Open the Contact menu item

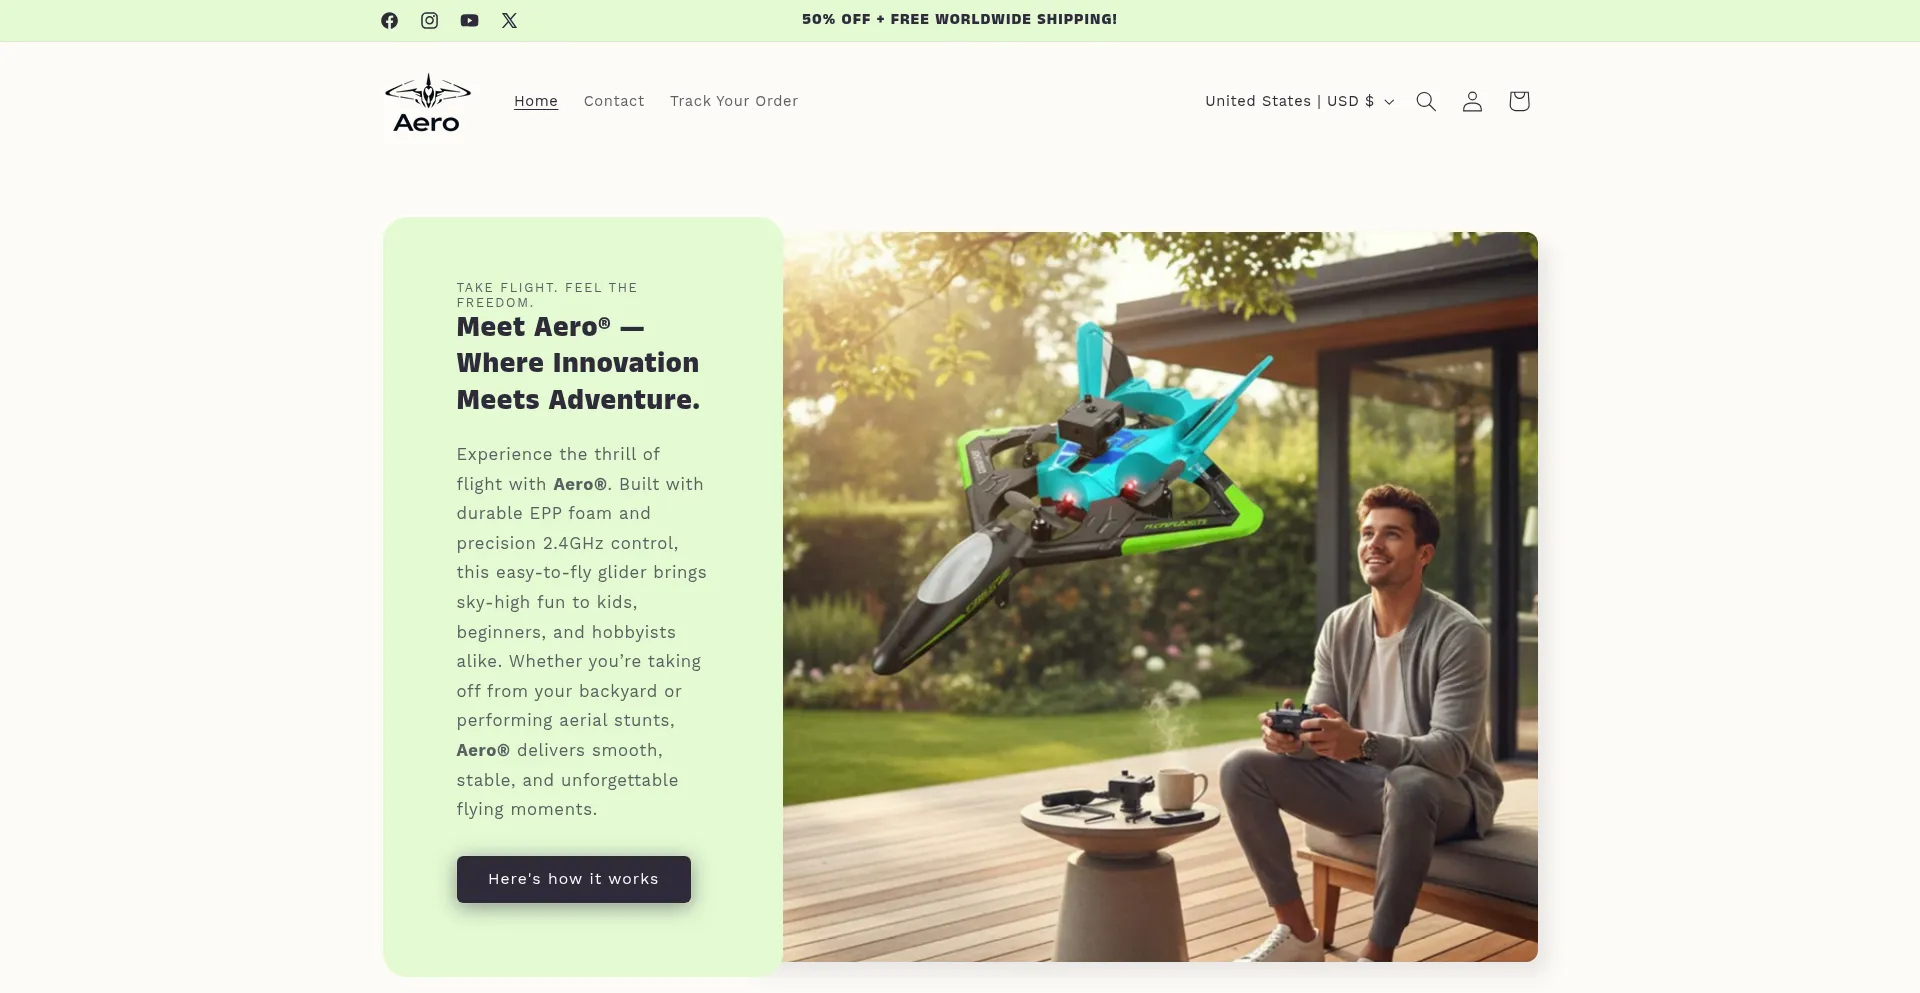614,101
